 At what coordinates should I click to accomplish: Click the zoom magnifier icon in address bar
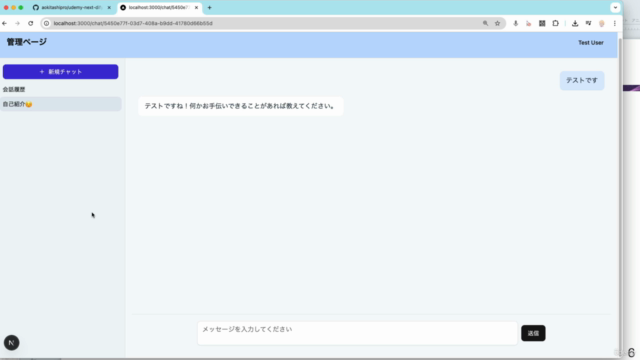coord(485,23)
